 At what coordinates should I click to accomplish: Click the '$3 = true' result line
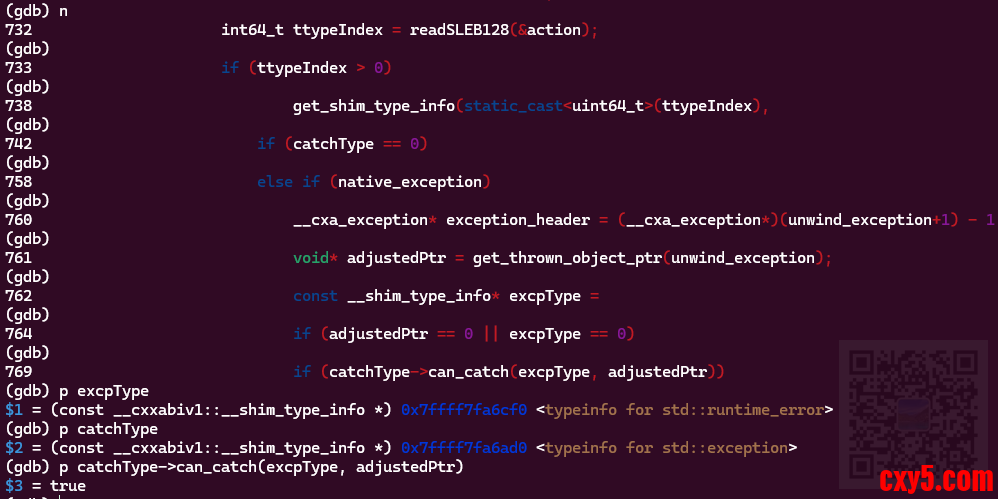coord(45,486)
